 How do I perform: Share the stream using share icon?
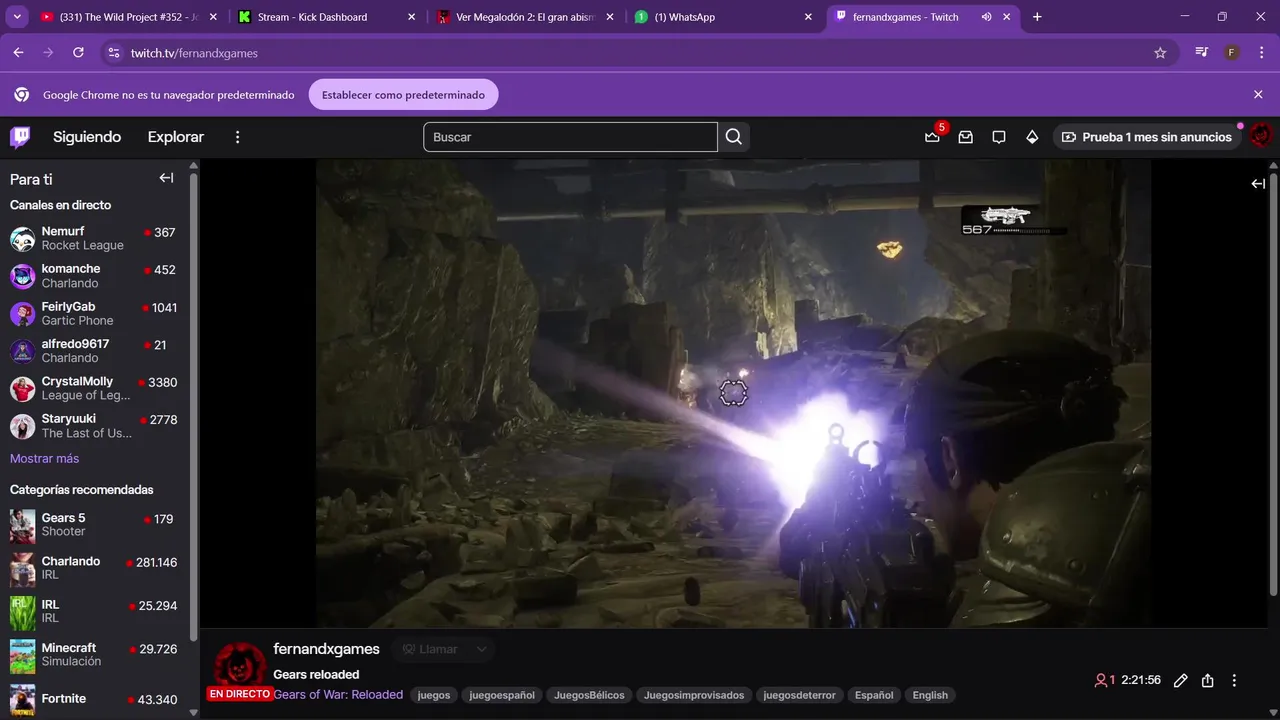[x=1207, y=680]
